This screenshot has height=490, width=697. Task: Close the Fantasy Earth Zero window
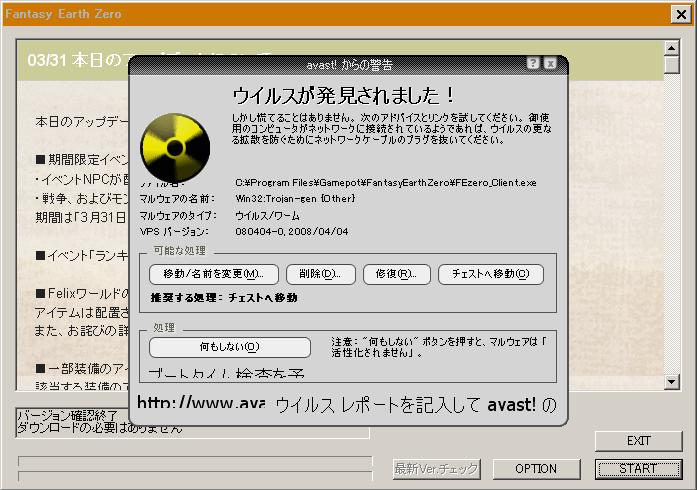click(681, 15)
